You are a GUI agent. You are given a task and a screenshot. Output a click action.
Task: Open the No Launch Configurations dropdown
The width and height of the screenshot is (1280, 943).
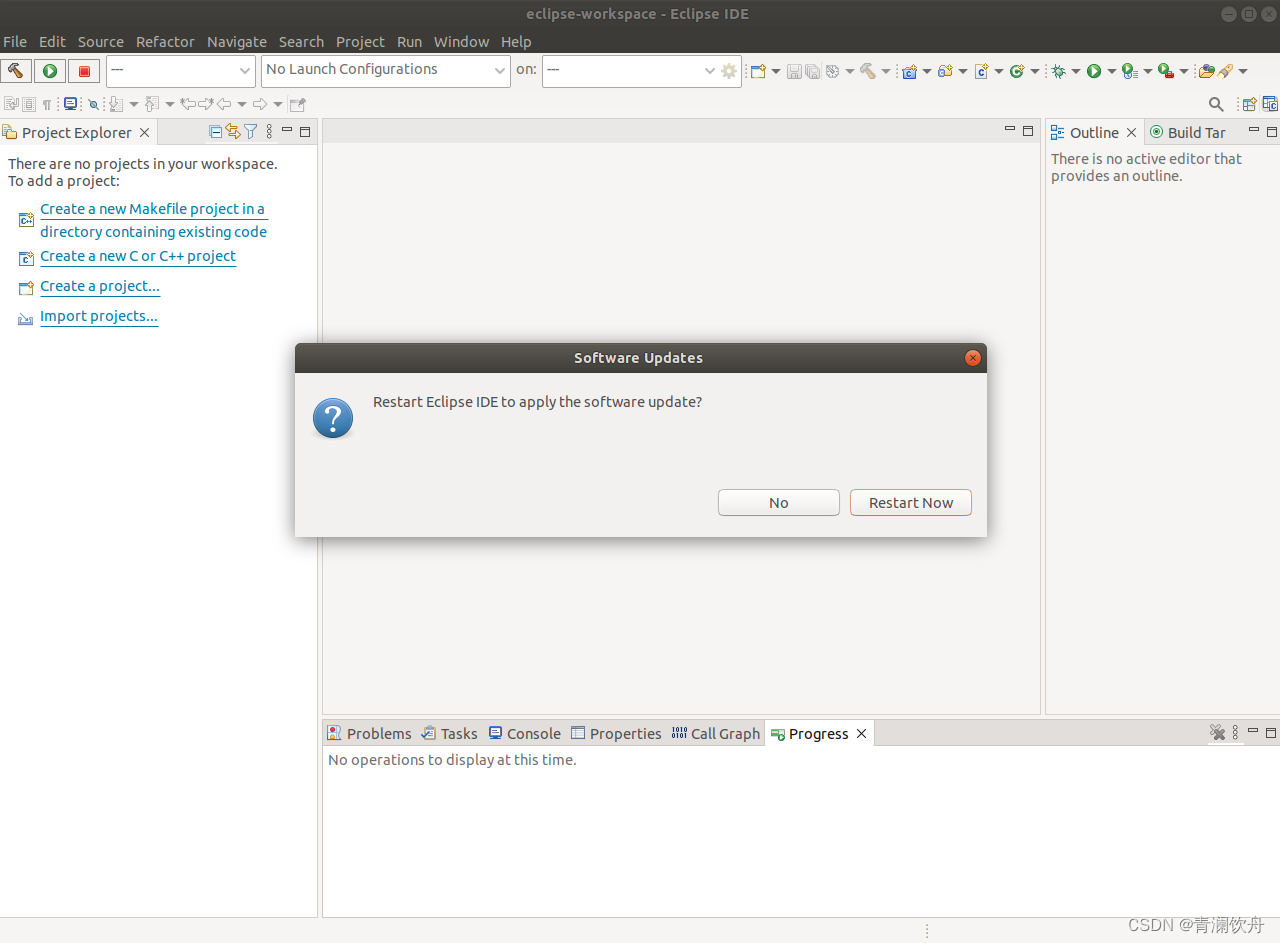[386, 71]
